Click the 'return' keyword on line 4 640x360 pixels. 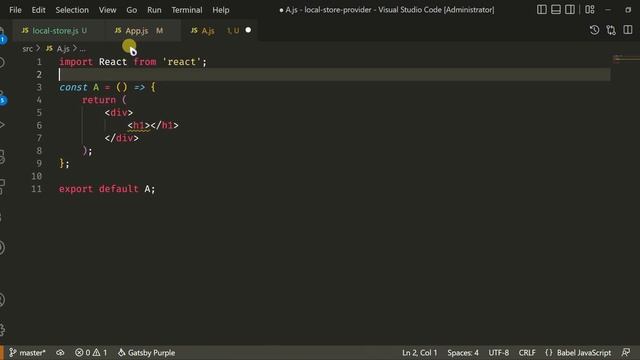[99, 100]
